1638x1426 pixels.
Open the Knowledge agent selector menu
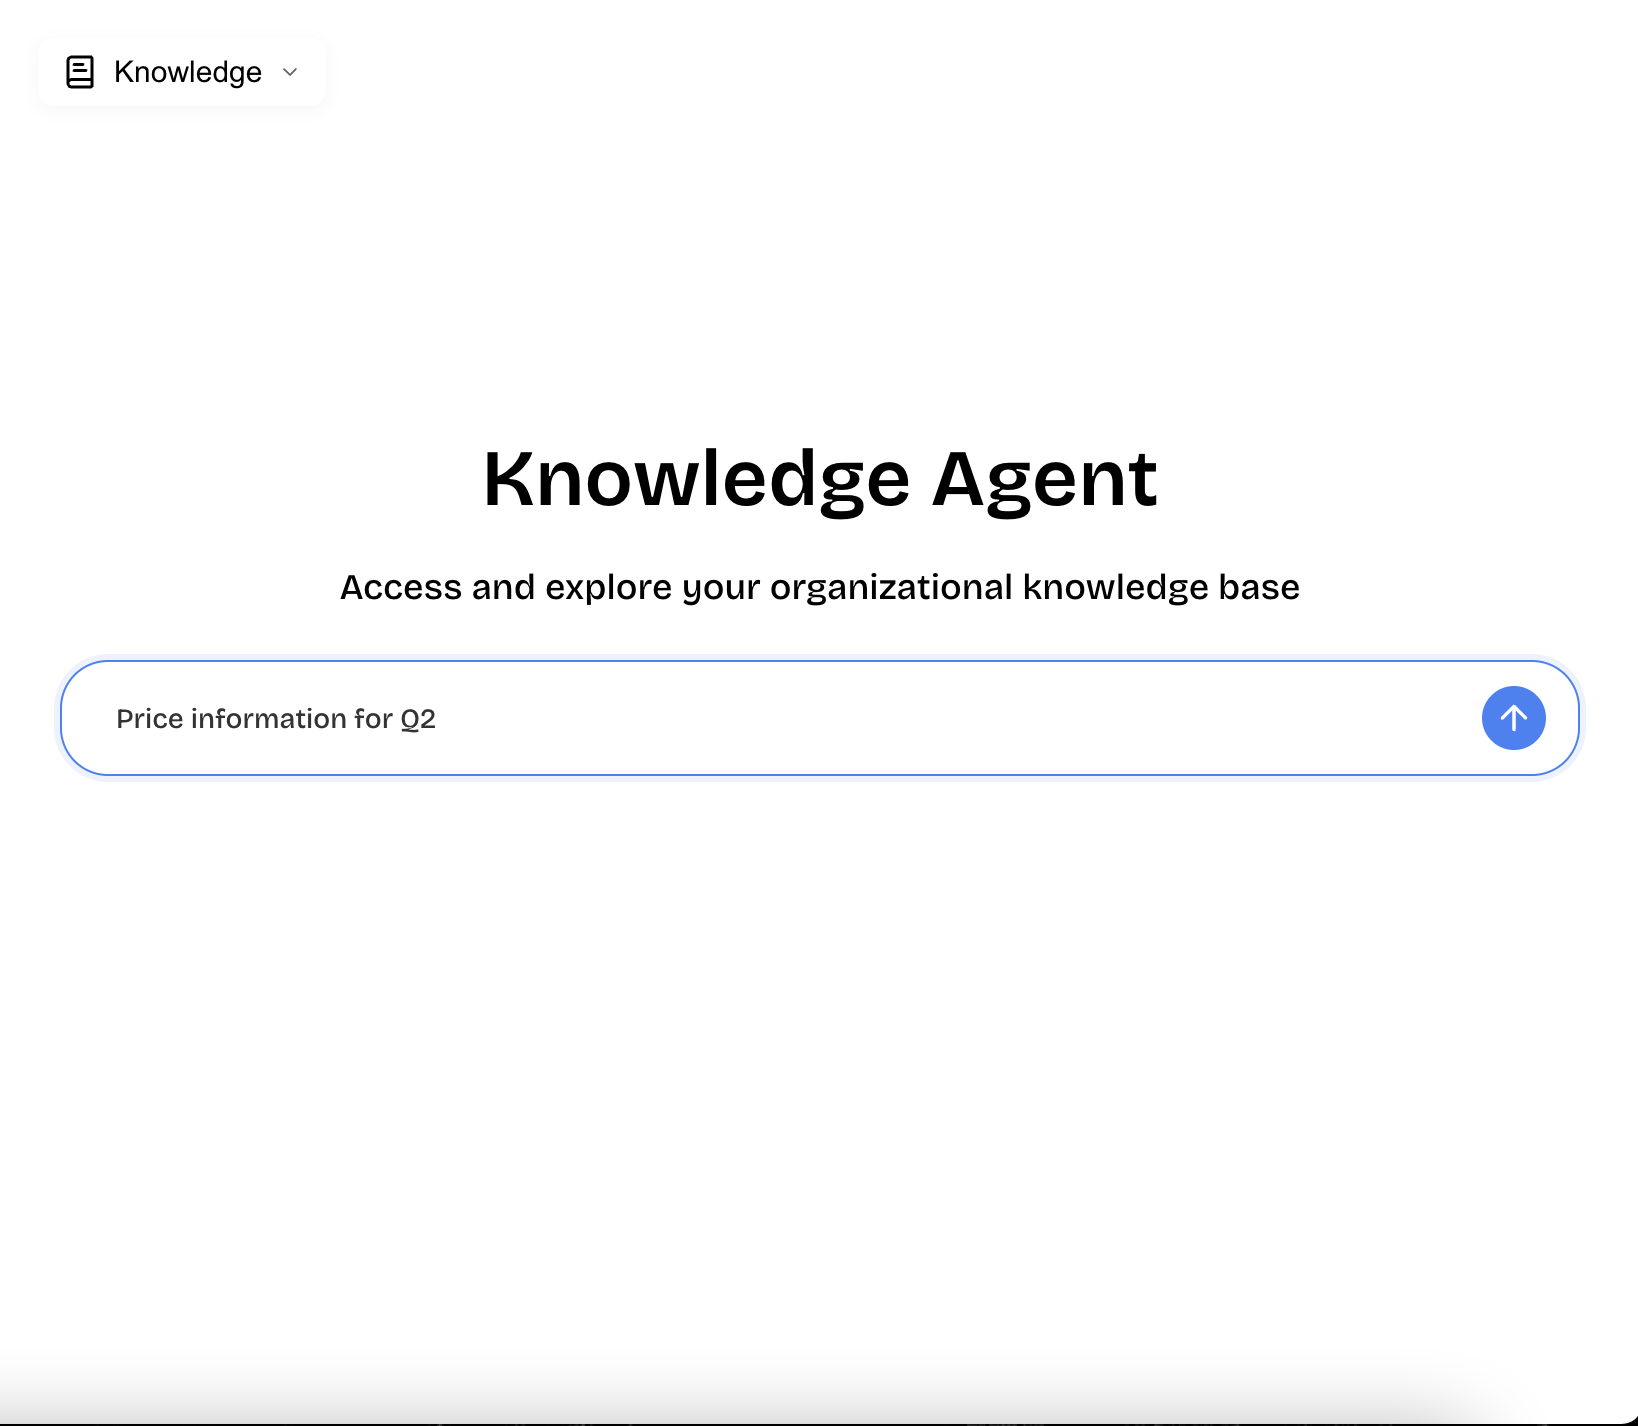coord(182,72)
